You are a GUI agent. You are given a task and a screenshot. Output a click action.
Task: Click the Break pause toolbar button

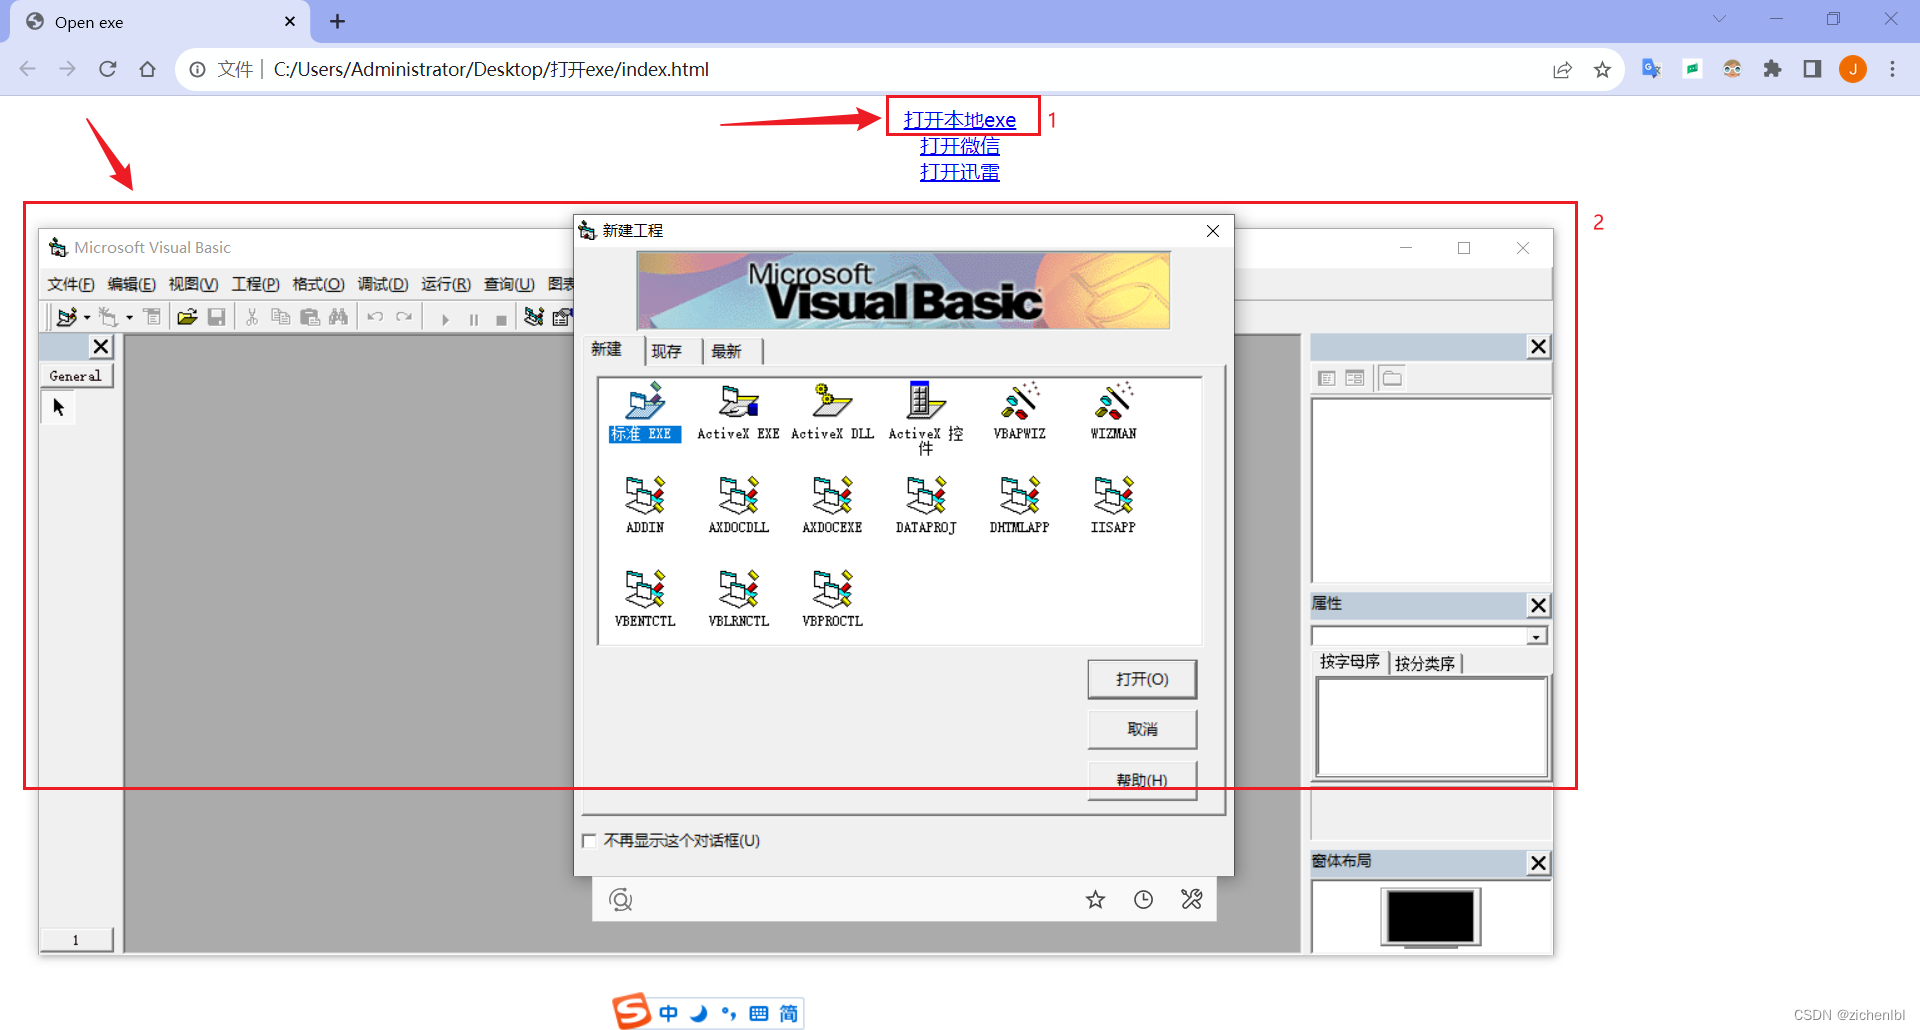click(x=473, y=319)
